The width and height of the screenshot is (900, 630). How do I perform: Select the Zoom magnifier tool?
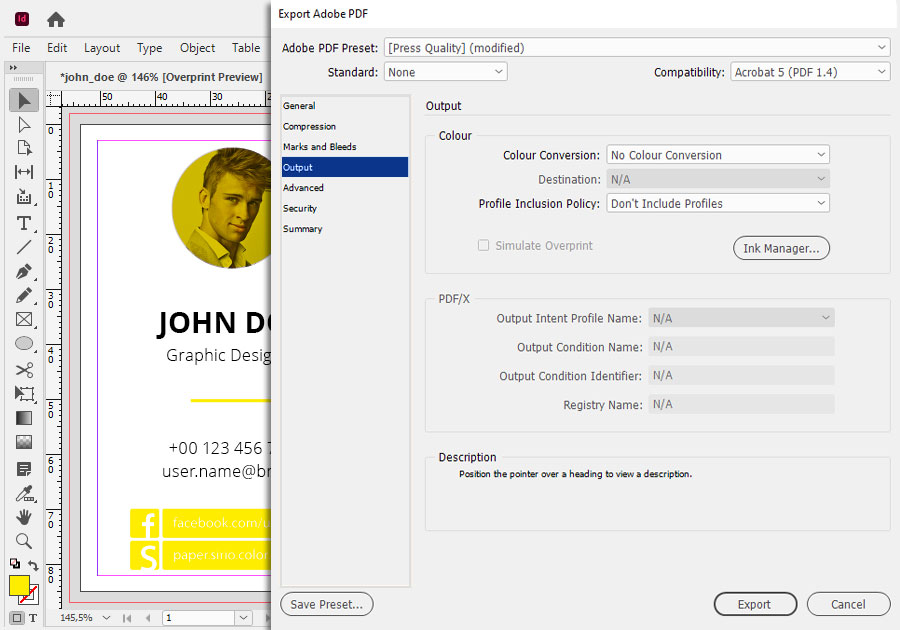[24, 541]
